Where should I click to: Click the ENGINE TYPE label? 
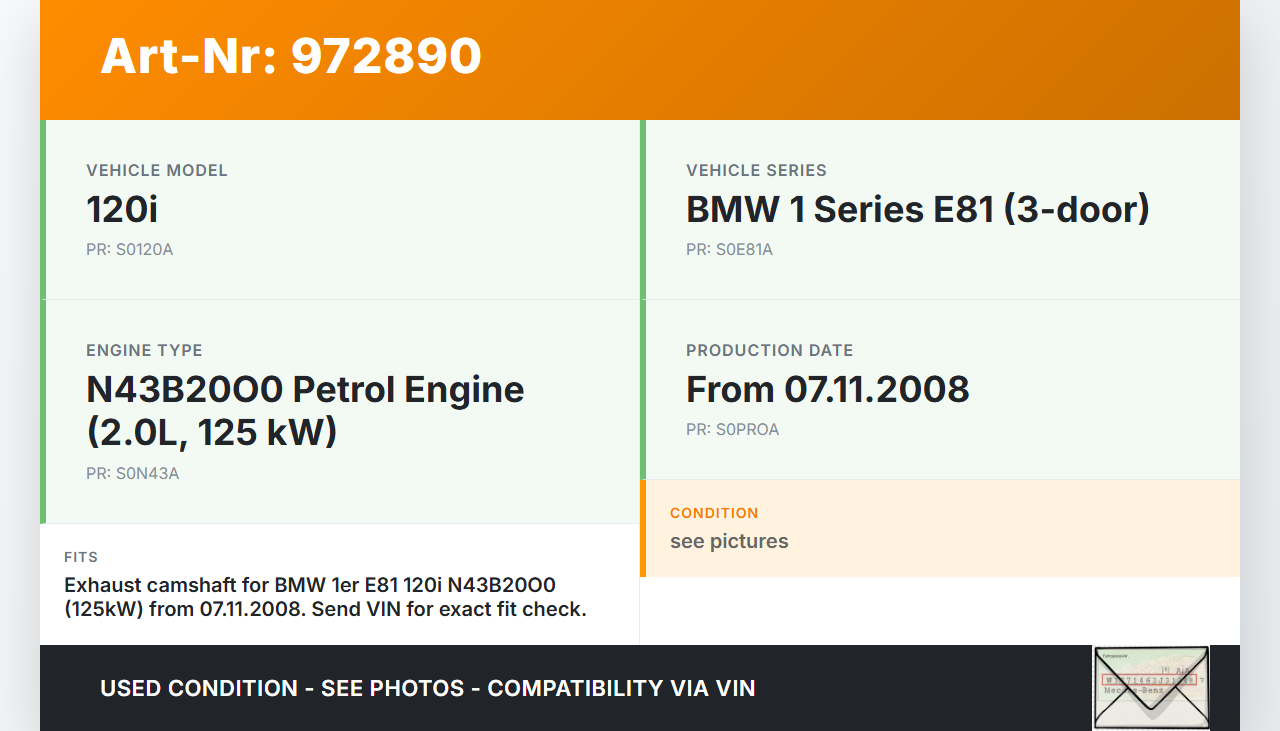pos(144,350)
